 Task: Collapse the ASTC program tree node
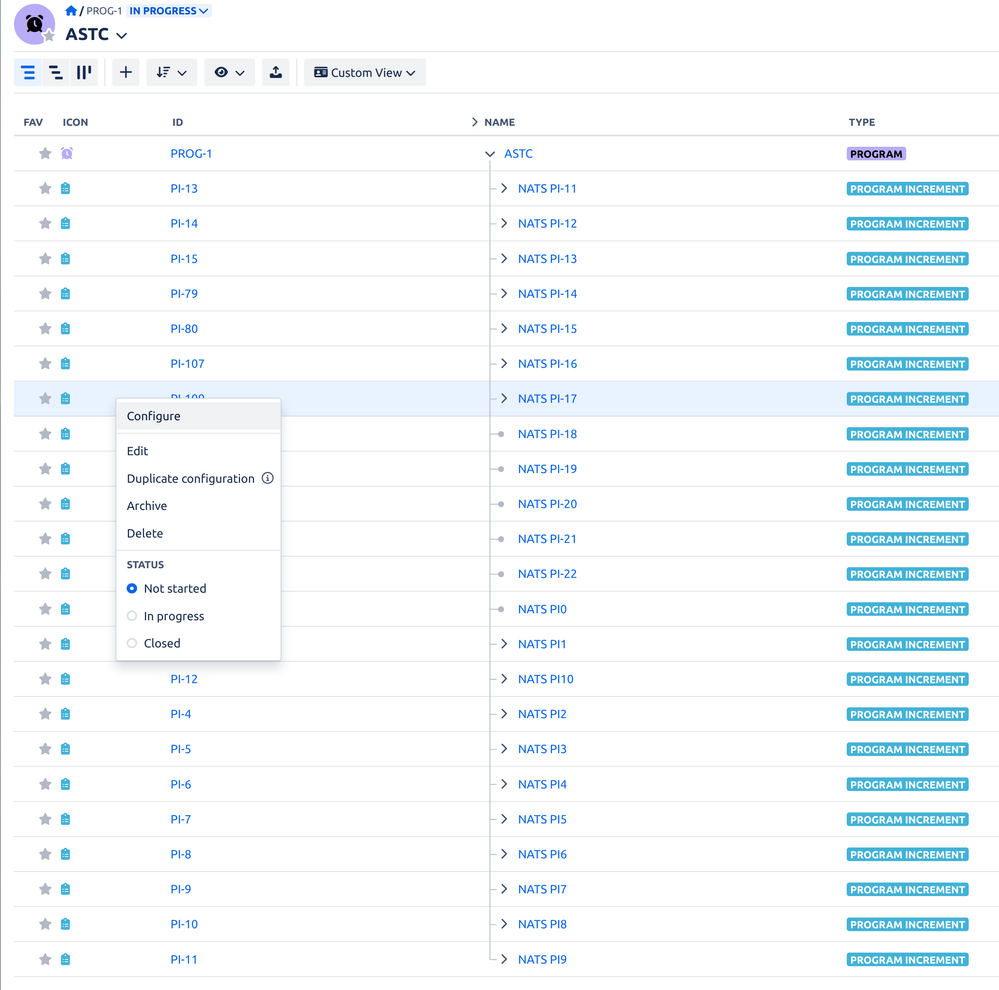(x=490, y=154)
